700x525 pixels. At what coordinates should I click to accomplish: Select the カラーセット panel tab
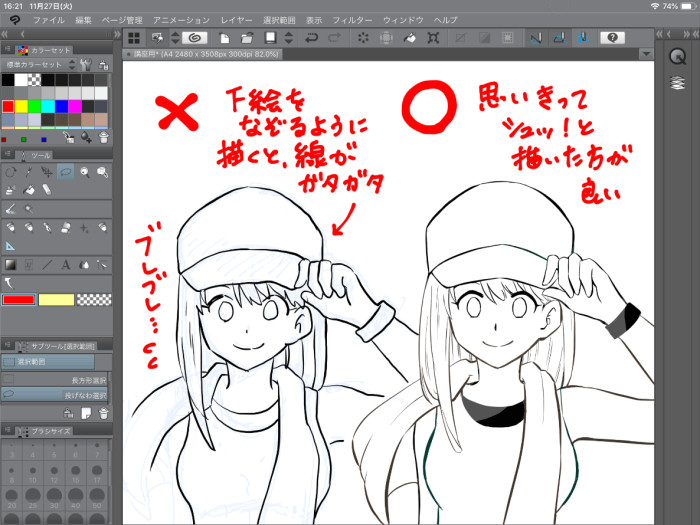tap(44, 50)
